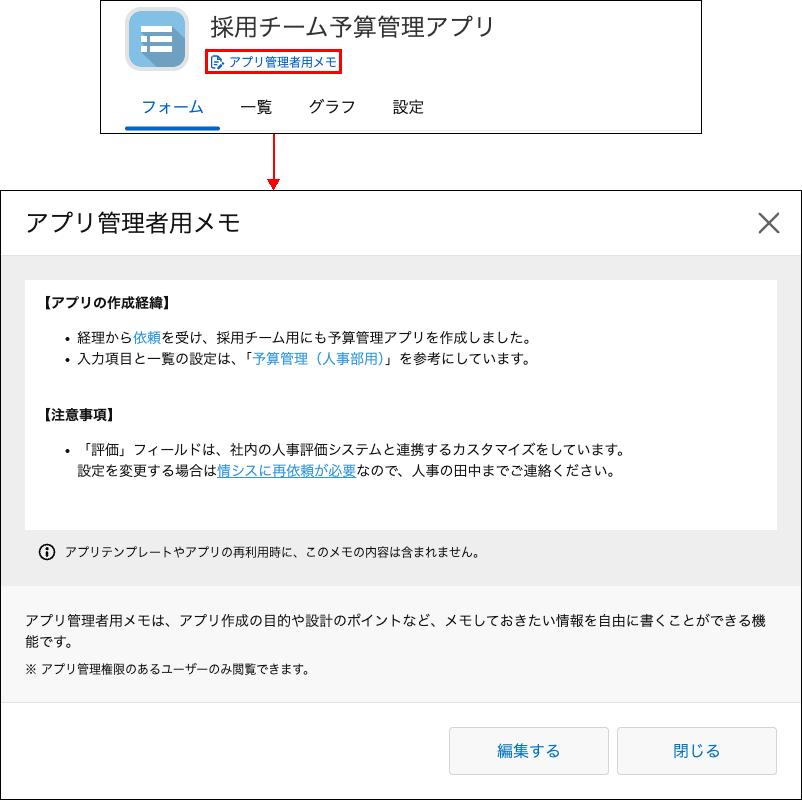Switch to the 設定 tab
802x800 pixels.
(x=408, y=107)
